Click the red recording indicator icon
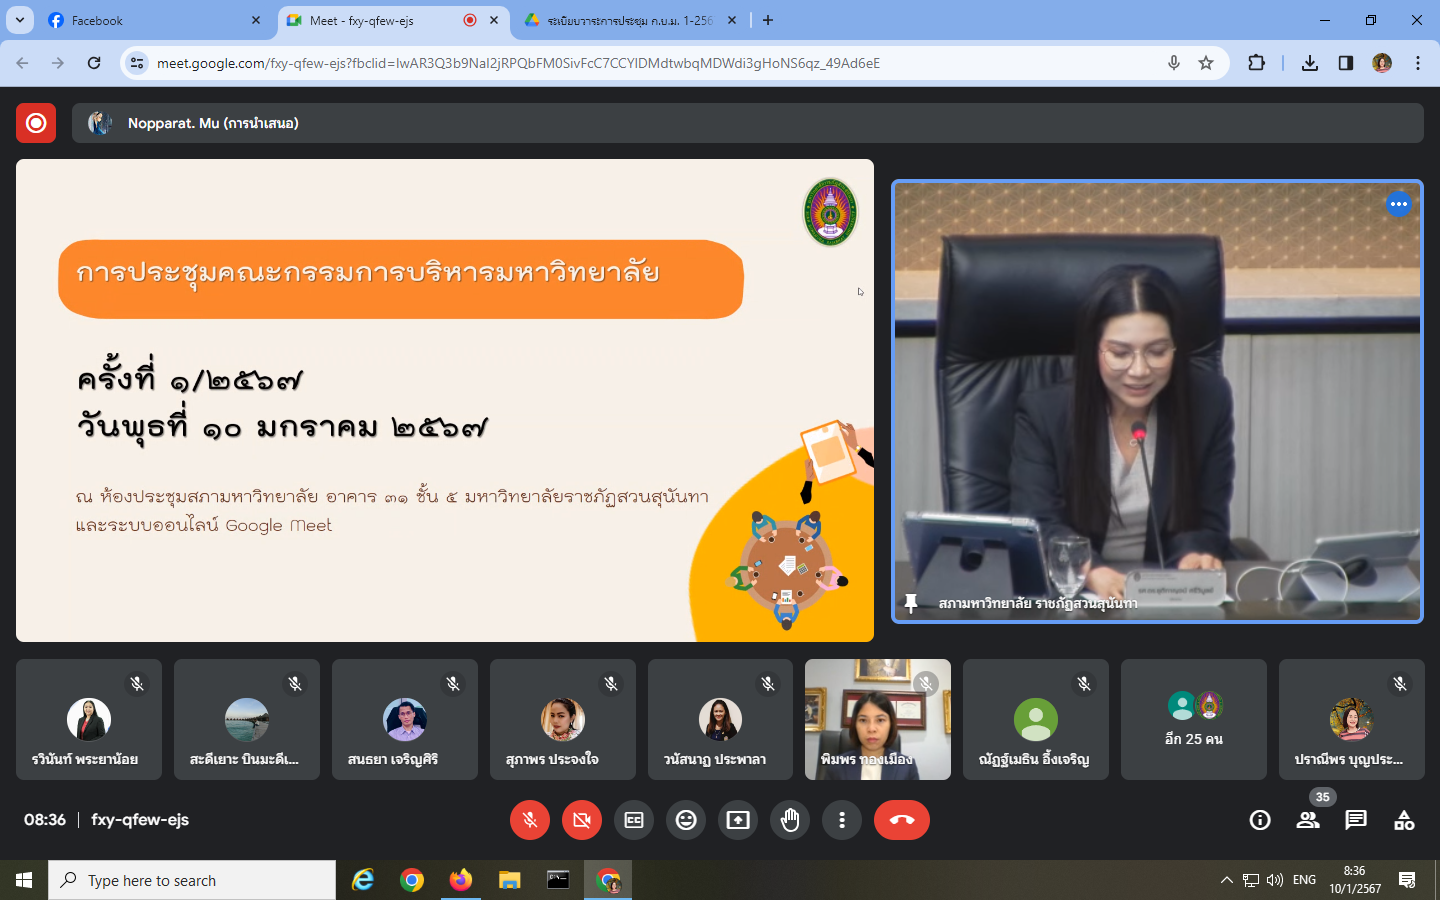Screen dimensions: 1440x900 pos(36,123)
